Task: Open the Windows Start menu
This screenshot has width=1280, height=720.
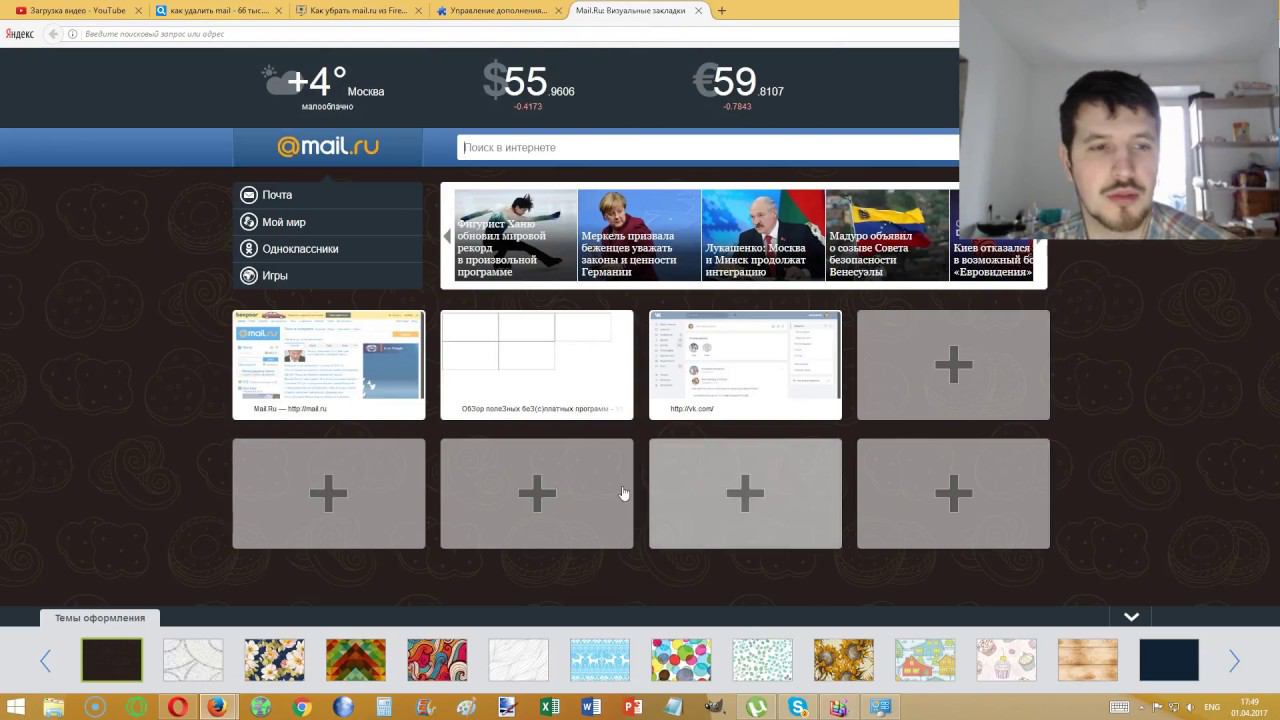Action: point(15,707)
